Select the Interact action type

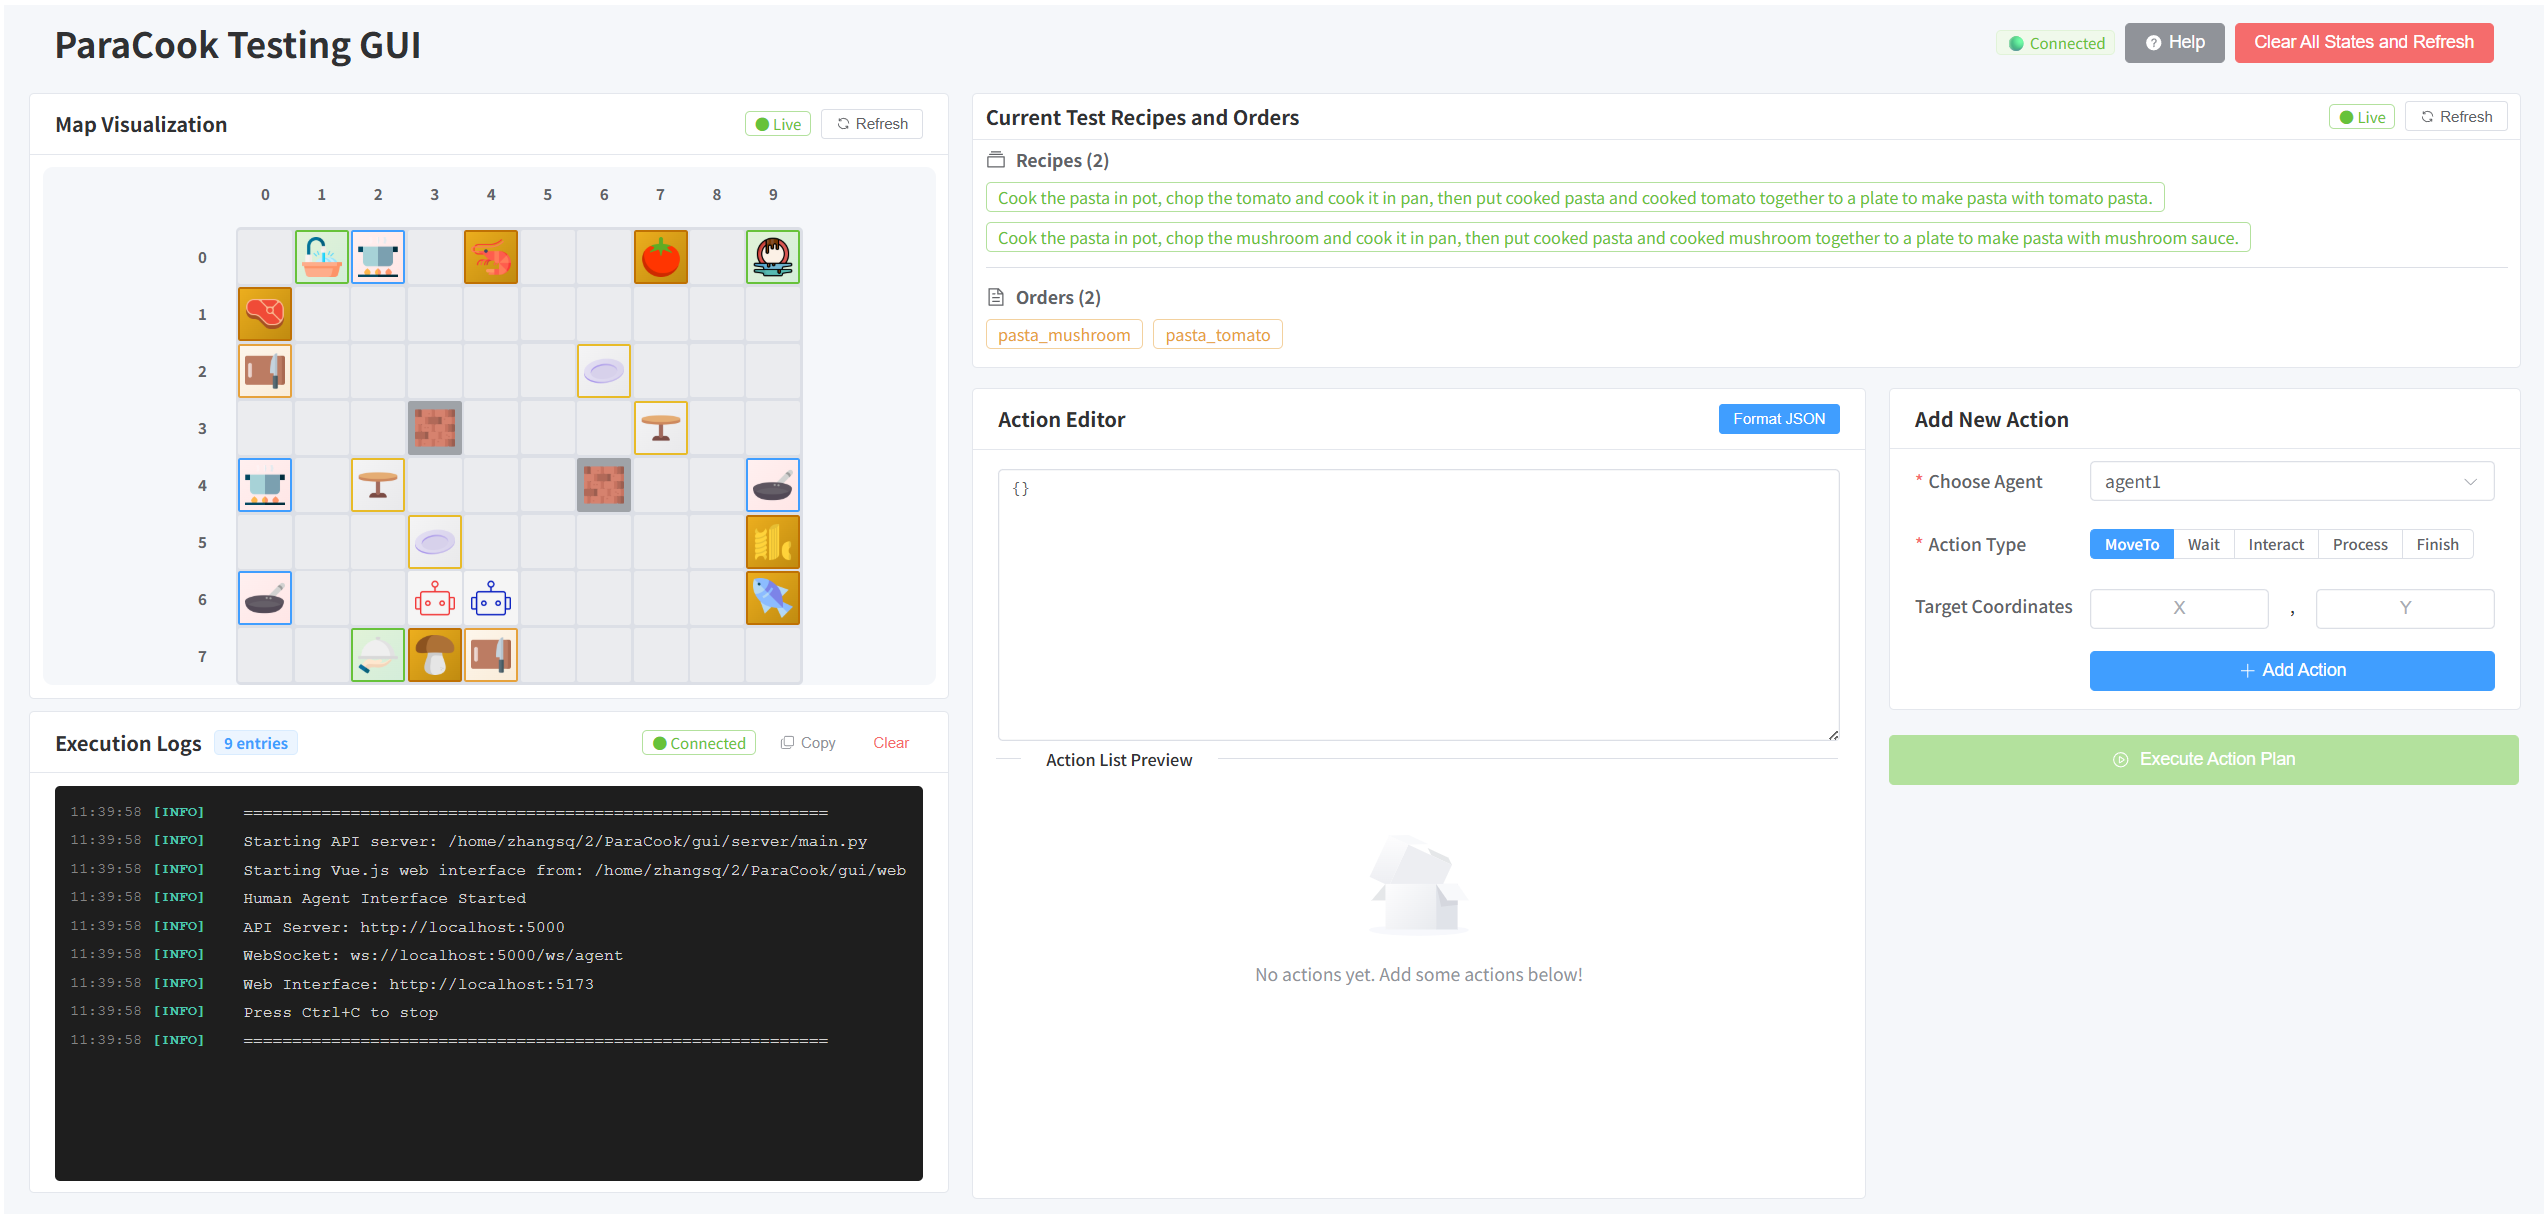point(2275,544)
